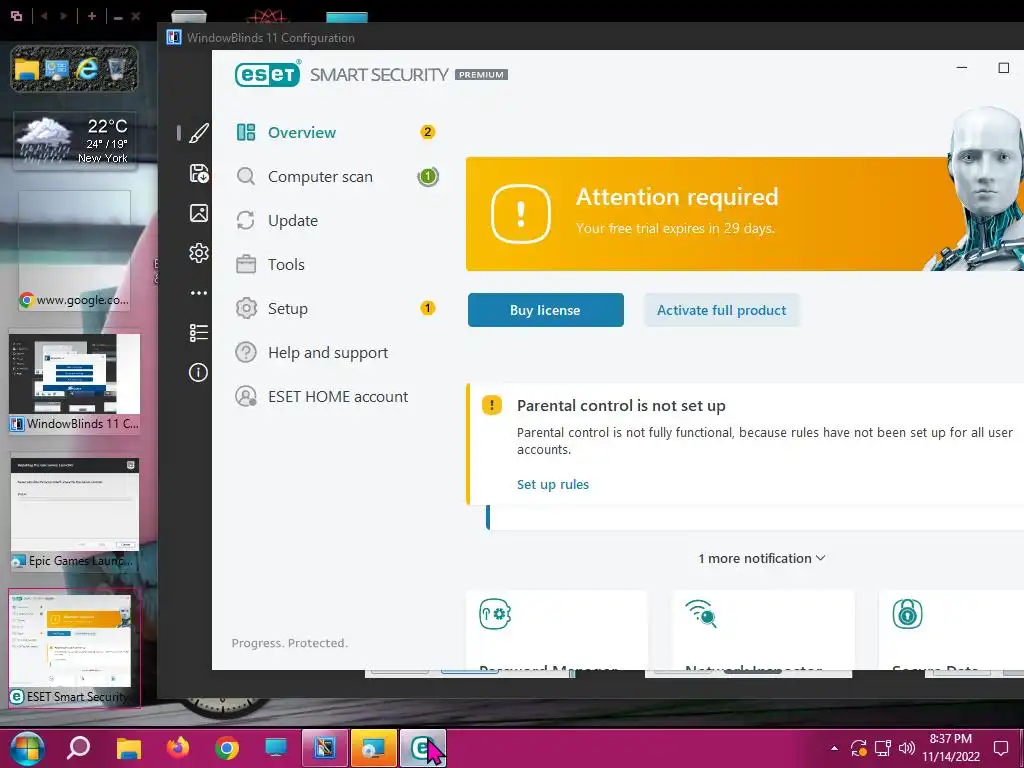
Task: Click the ESET logo in the header
Action: tap(268, 74)
